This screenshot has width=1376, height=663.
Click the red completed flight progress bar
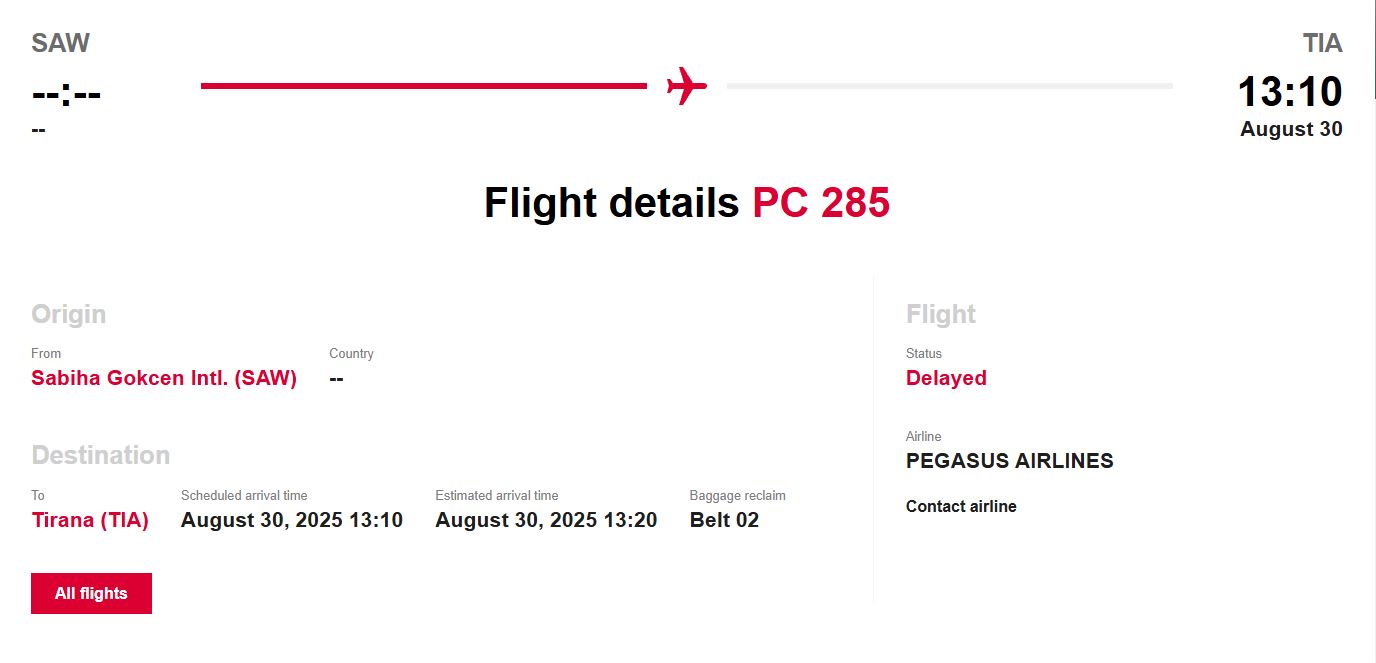(x=423, y=86)
